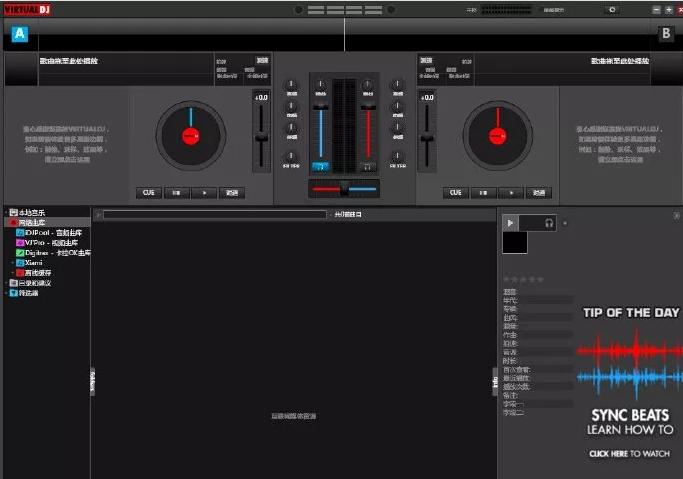Start playback on deck A
This screenshot has width=683, height=479.
pyautogui.click(x=204, y=193)
